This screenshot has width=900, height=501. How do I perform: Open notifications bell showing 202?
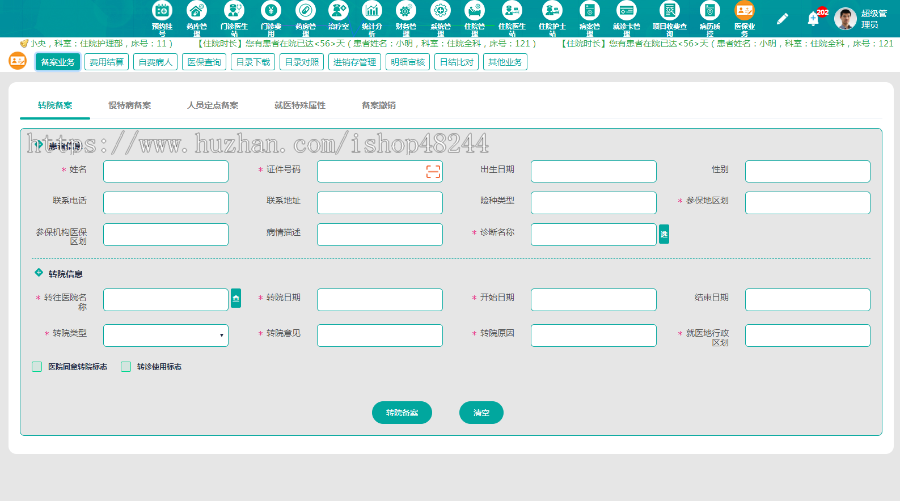(x=813, y=19)
